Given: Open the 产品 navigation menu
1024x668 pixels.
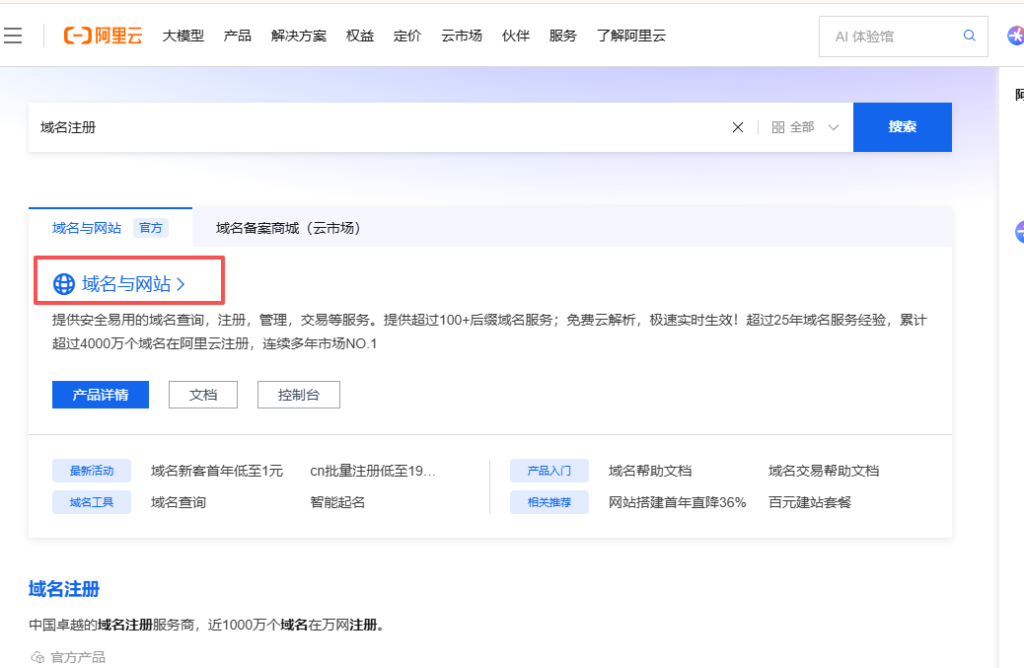Looking at the screenshot, I should (237, 36).
